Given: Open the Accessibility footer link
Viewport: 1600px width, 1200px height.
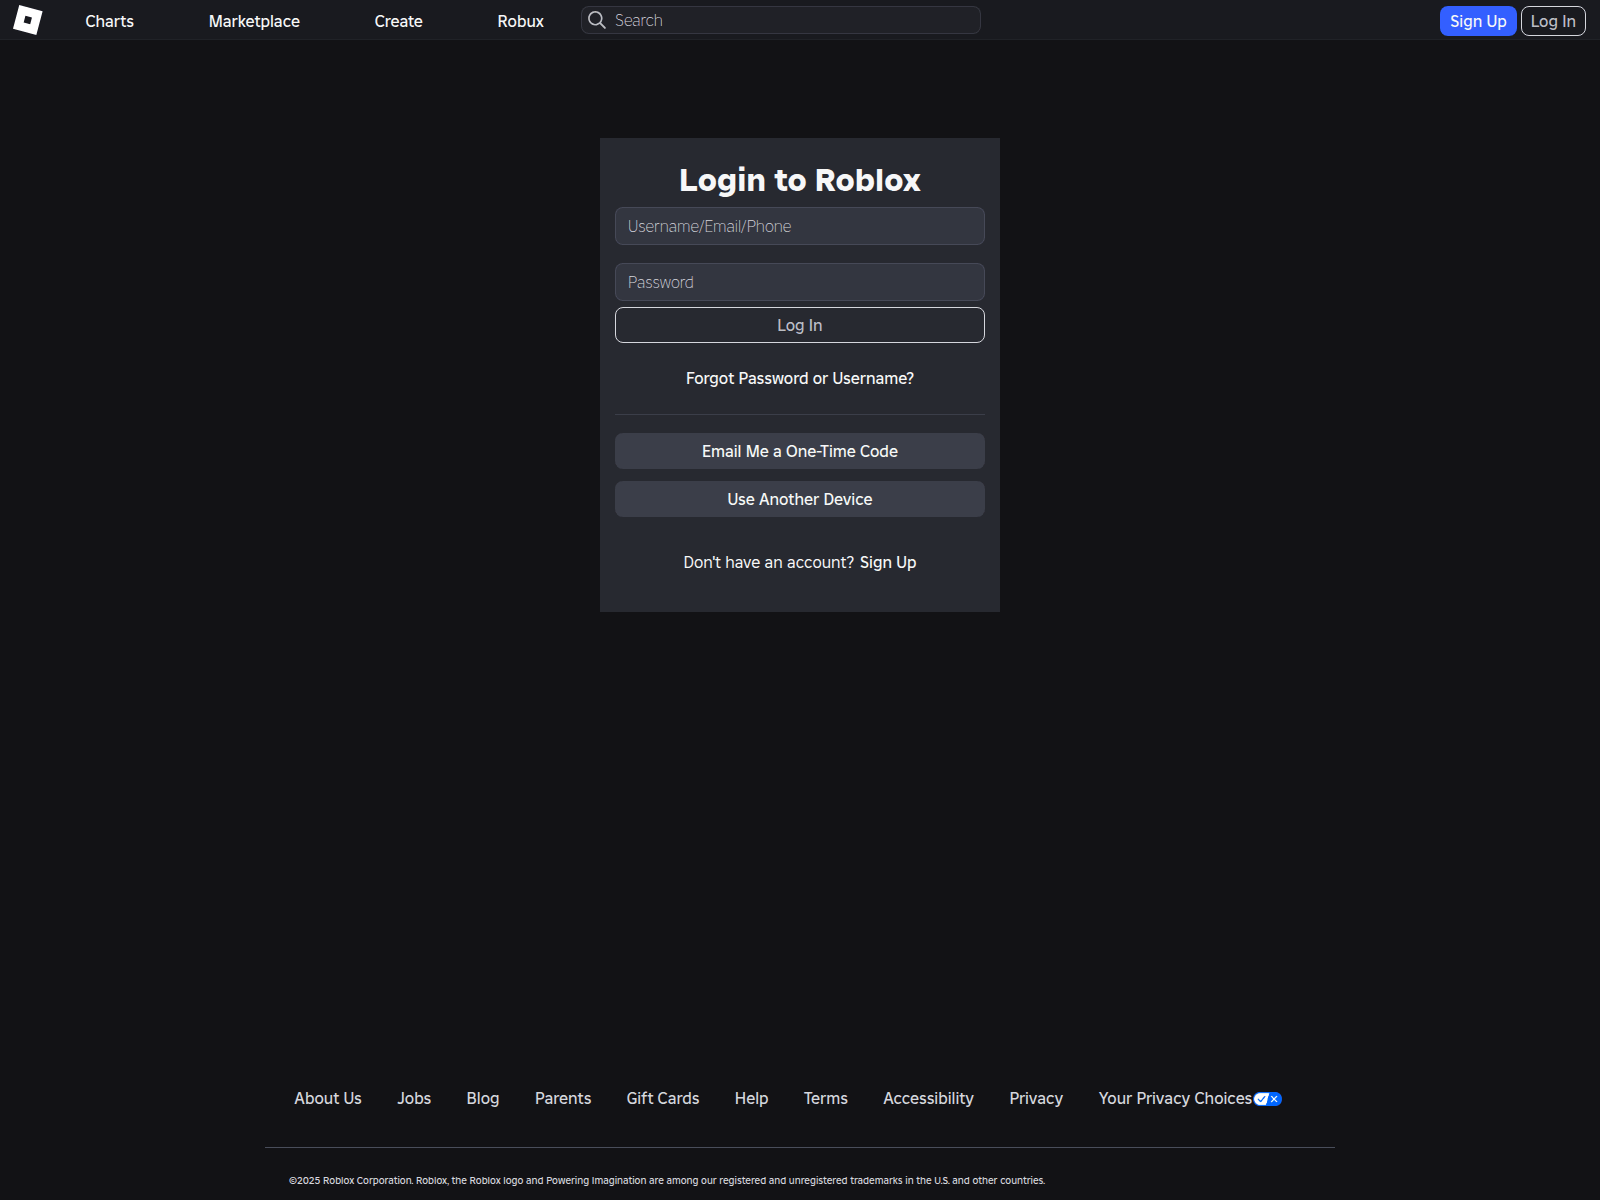Looking at the screenshot, I should pyautogui.click(x=928, y=1098).
